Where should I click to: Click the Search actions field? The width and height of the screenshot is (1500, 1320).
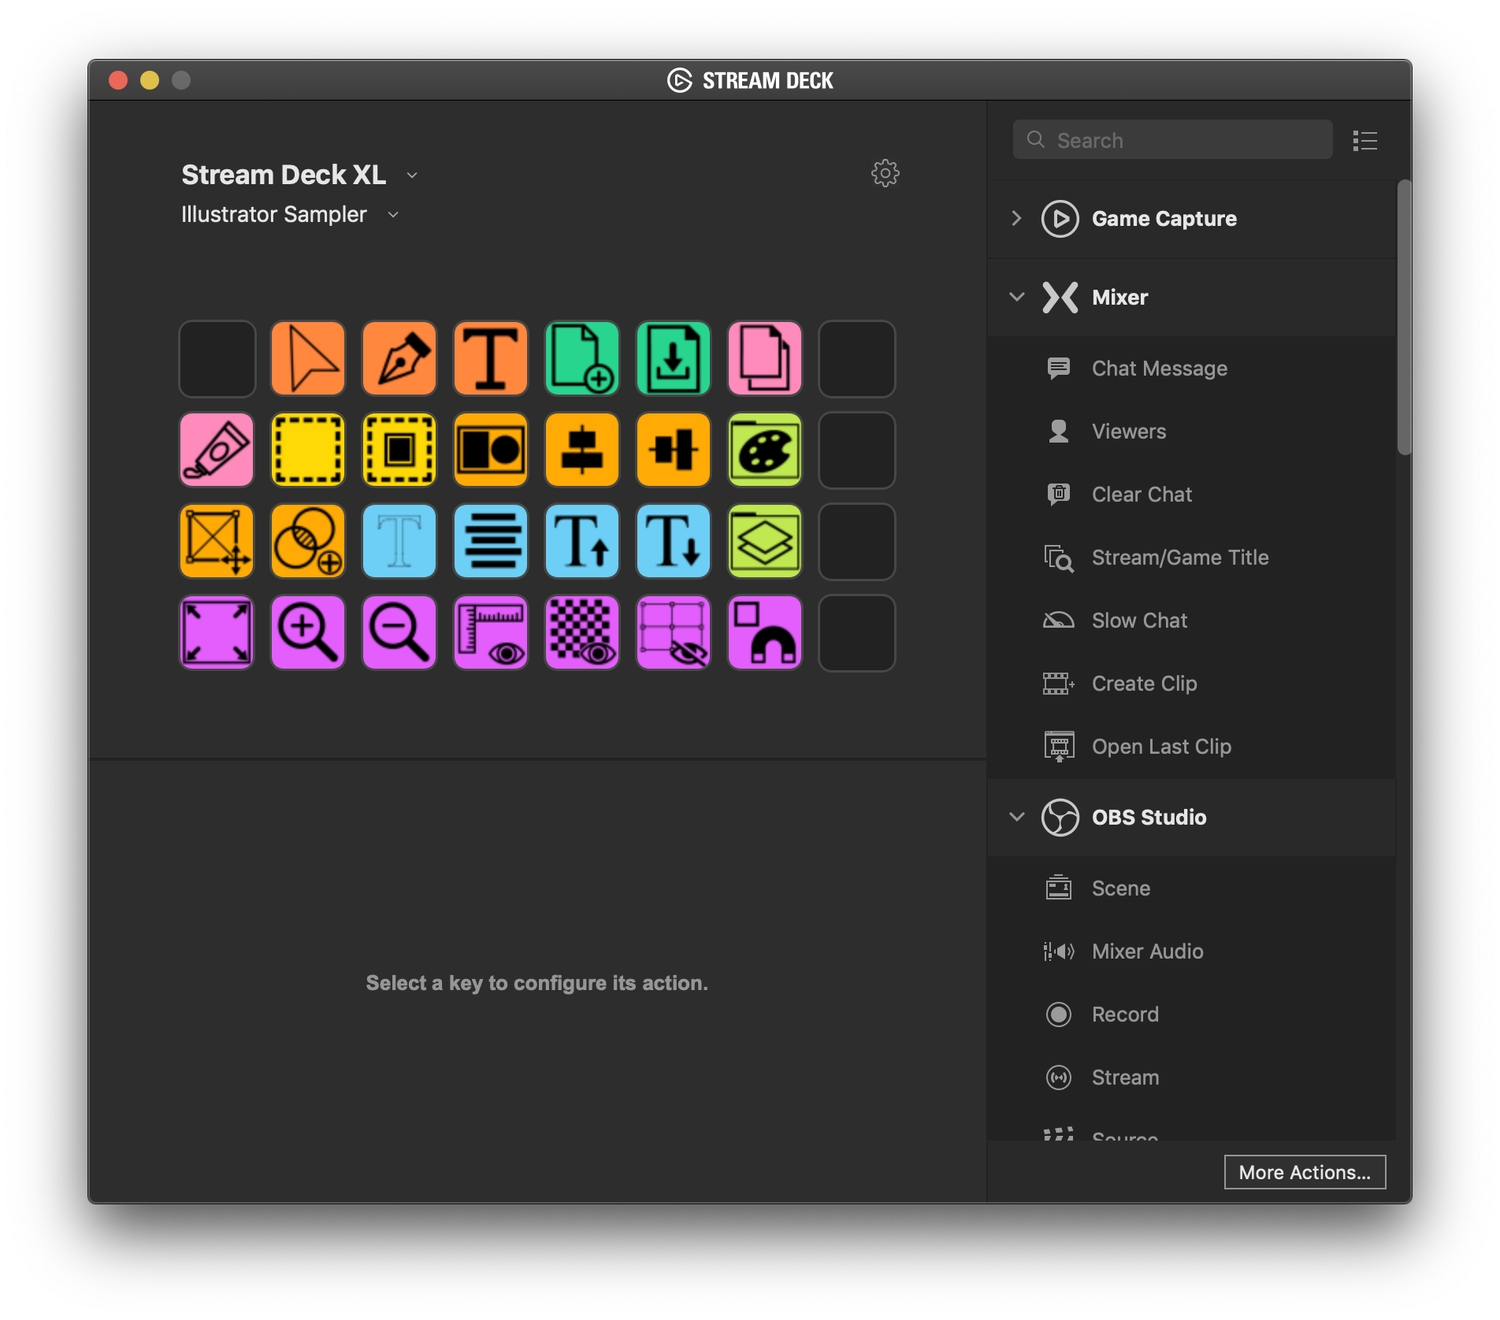click(1172, 140)
